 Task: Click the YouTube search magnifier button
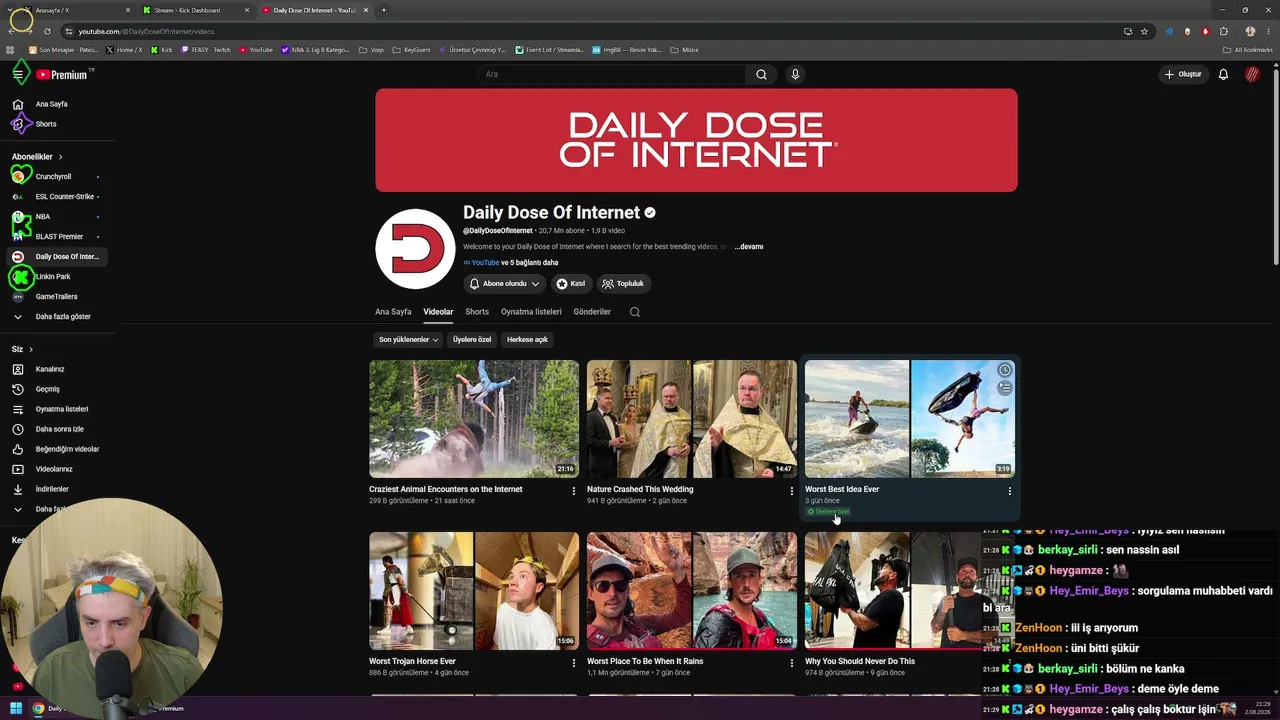click(761, 74)
